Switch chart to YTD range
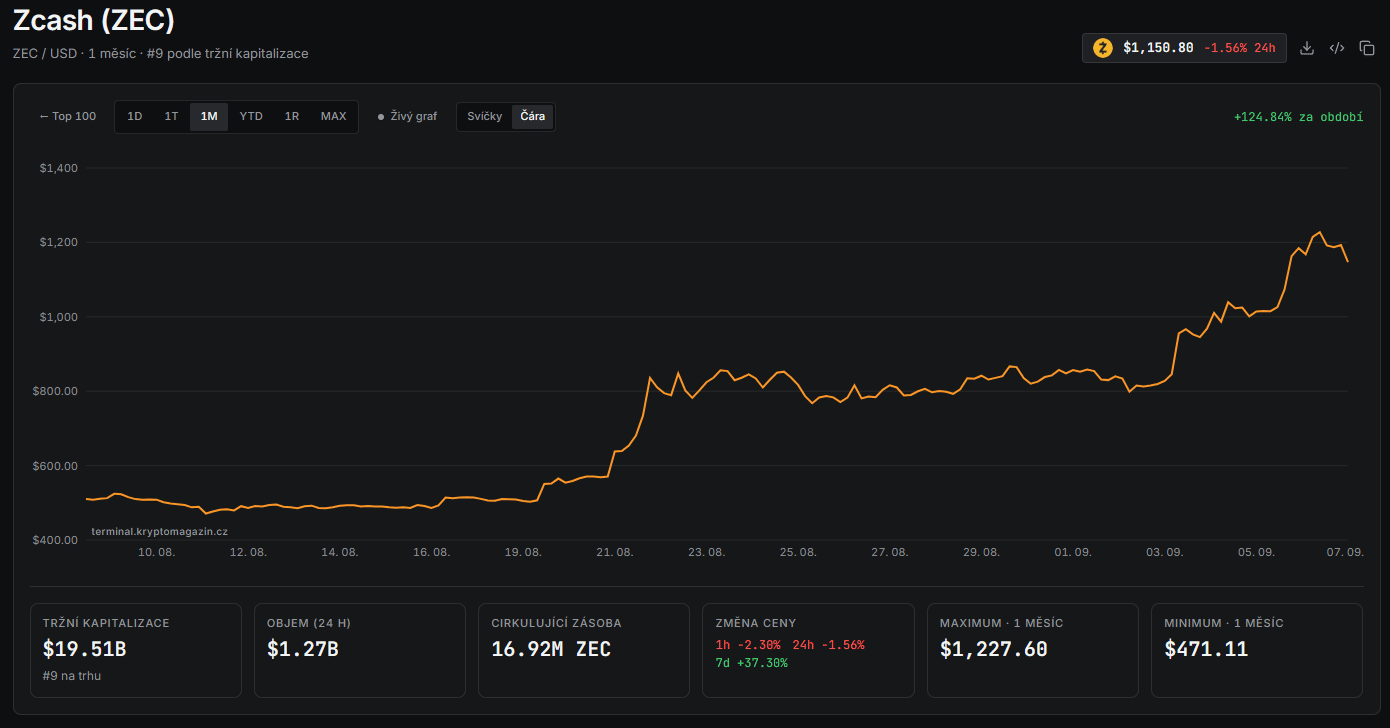 [x=251, y=116]
